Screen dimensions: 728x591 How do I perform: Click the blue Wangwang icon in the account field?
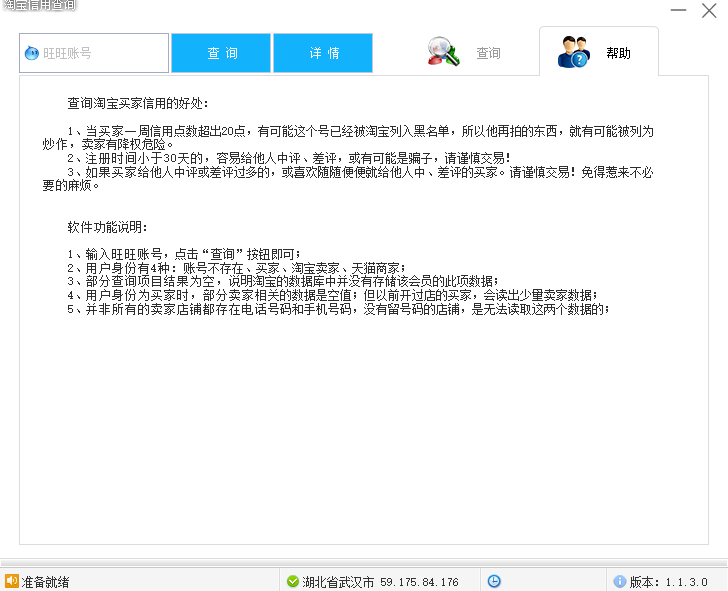point(31,53)
